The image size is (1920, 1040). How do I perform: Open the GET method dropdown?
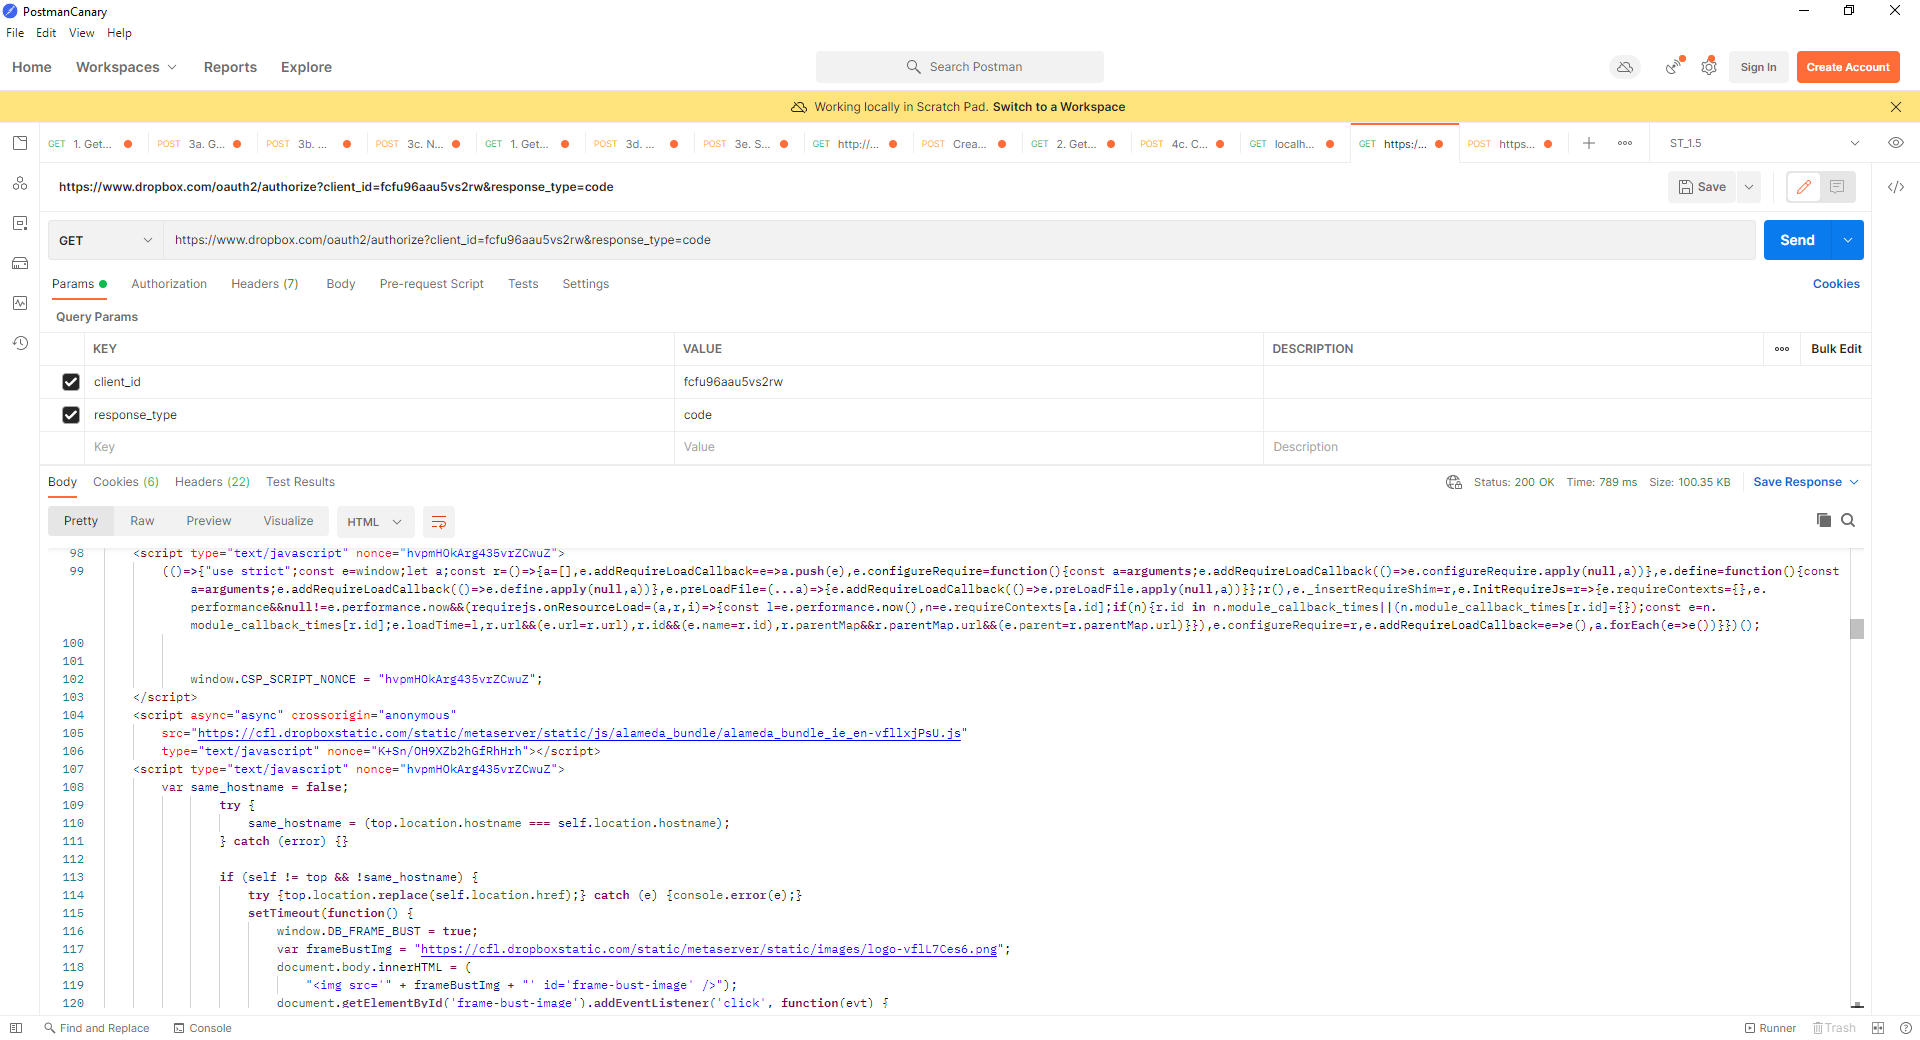point(105,240)
